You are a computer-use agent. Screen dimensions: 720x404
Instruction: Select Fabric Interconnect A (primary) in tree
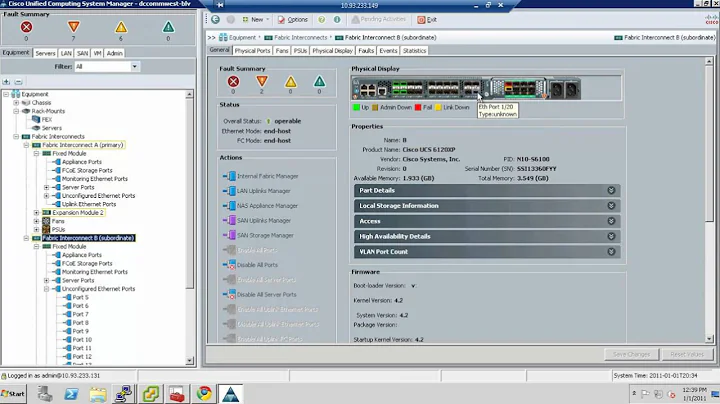tap(83, 145)
